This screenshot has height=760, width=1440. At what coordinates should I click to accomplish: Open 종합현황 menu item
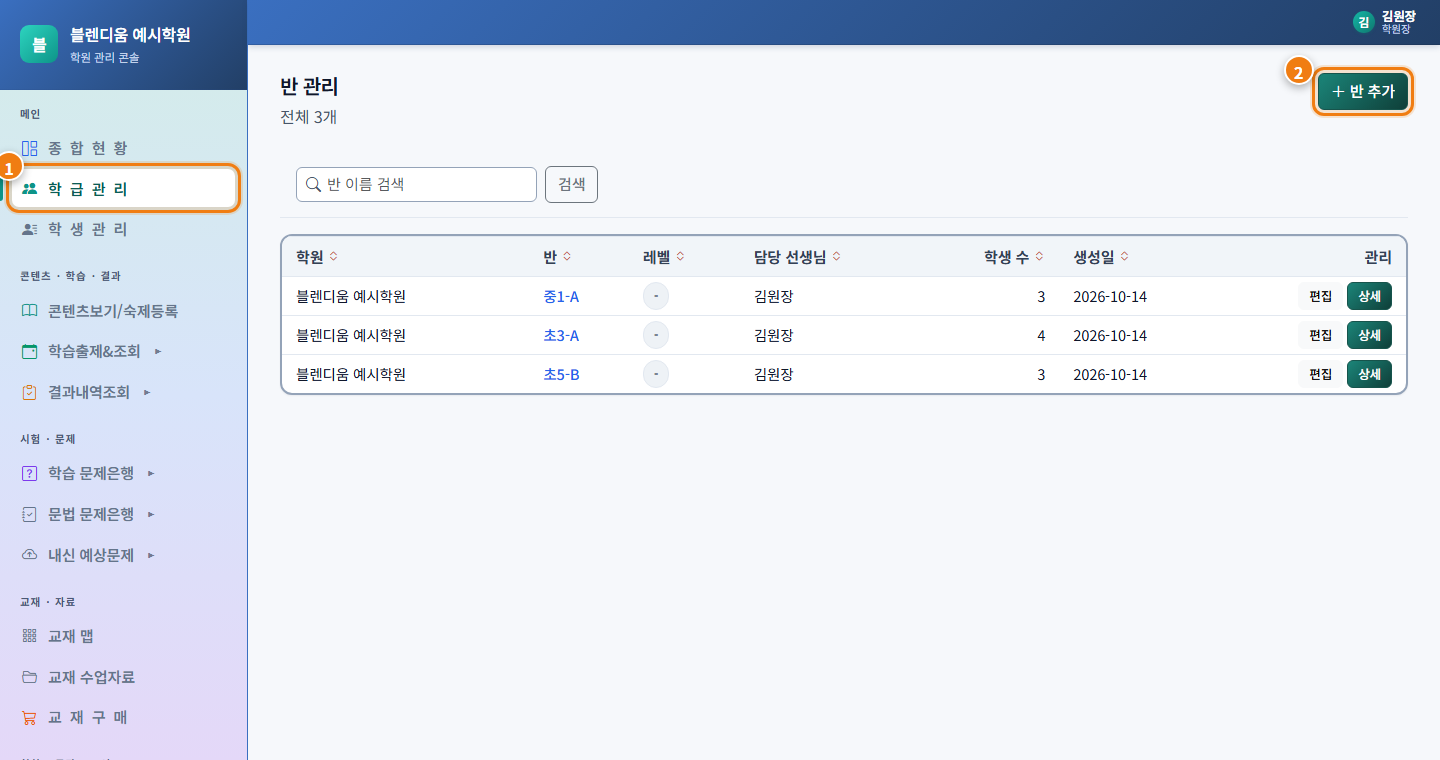tap(124, 148)
